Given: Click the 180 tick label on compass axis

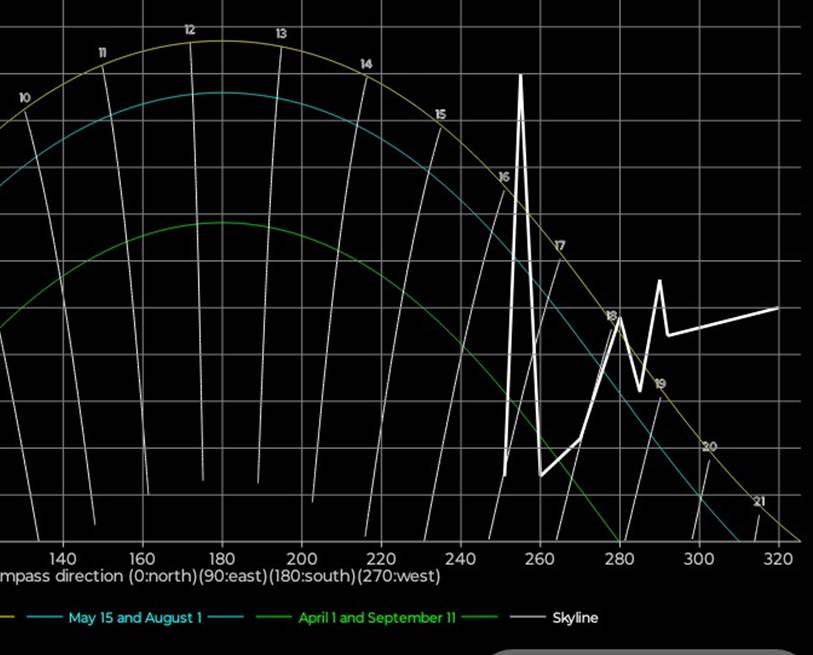Looking at the screenshot, I should 221,558.
